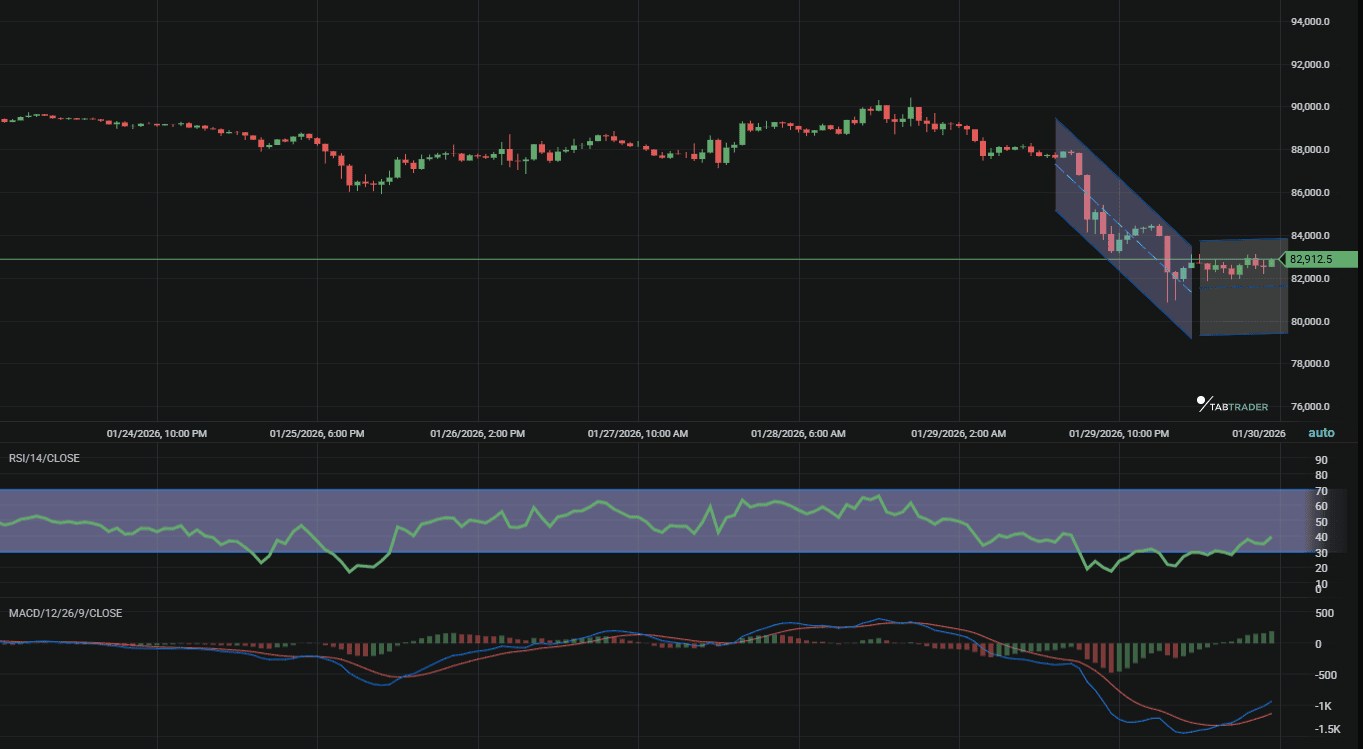
Task: Click the 90,000.0 price scale label
Action: pos(1308,106)
